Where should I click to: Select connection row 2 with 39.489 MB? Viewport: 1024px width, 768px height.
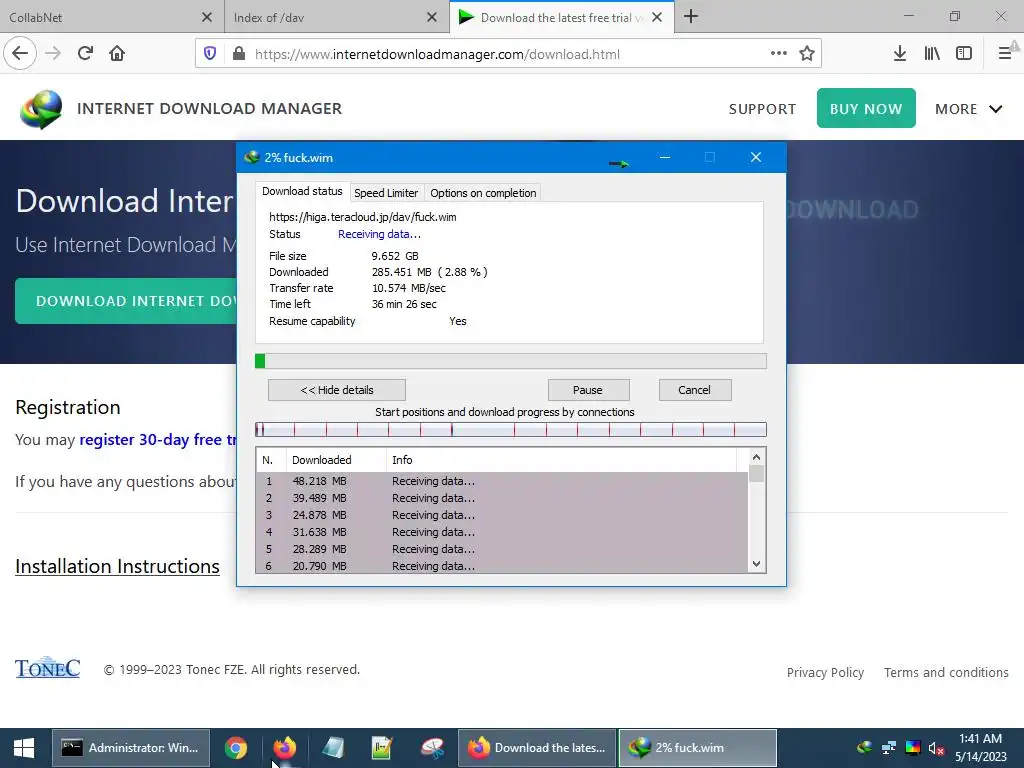[x=502, y=498]
